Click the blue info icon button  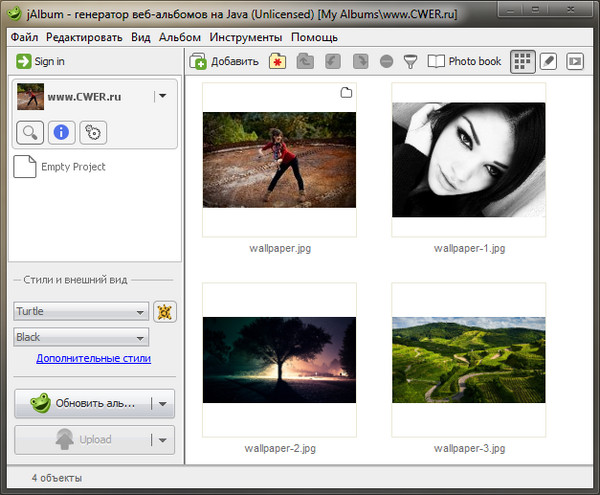point(62,131)
